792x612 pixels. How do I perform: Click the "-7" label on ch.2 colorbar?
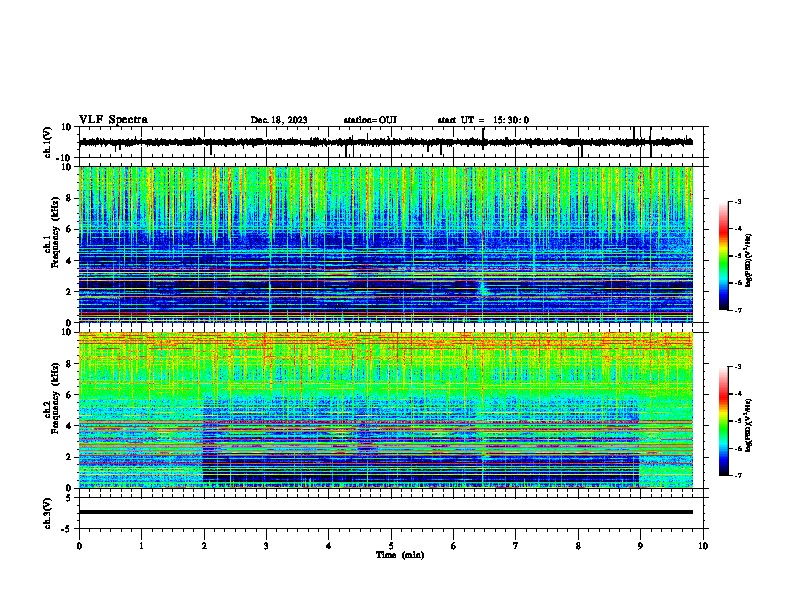pos(737,475)
